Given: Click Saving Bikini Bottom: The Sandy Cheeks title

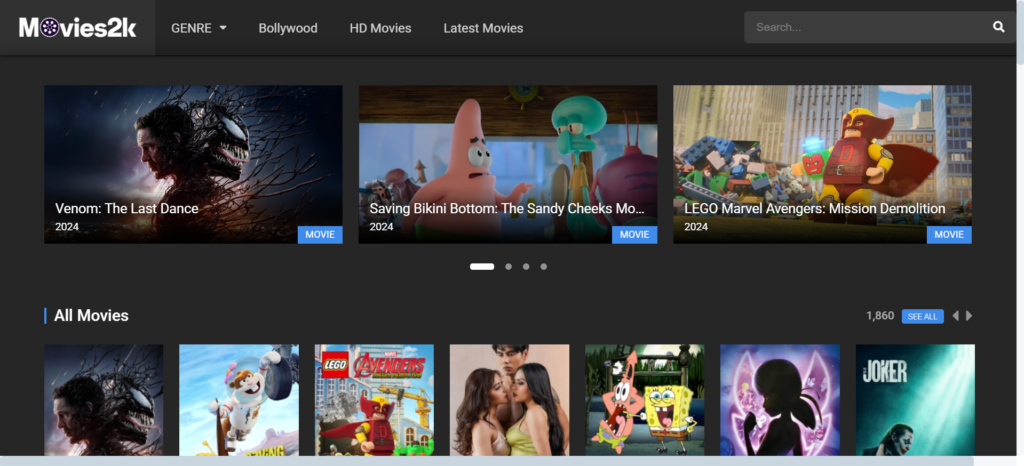Looking at the screenshot, I should coord(507,209).
